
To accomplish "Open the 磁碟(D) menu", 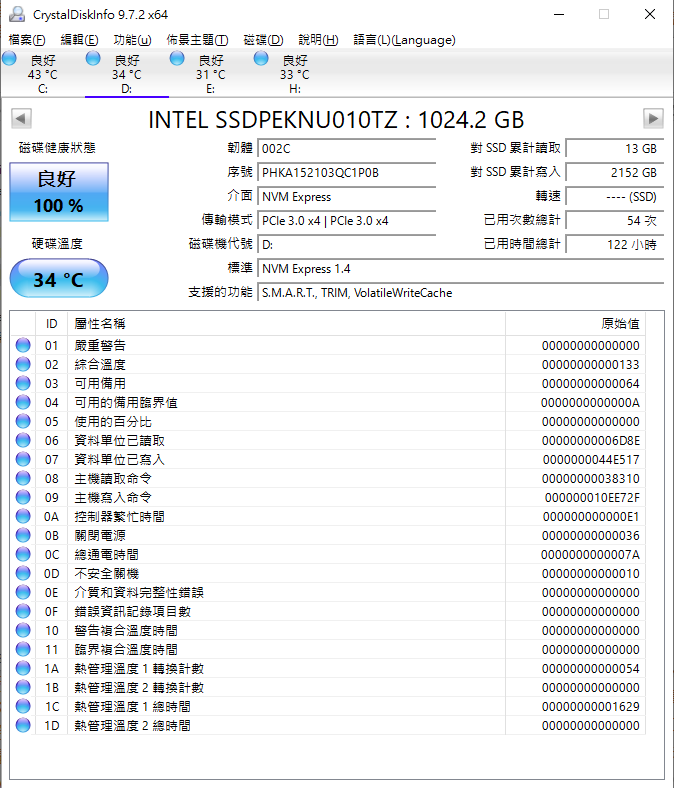I will pos(263,40).
